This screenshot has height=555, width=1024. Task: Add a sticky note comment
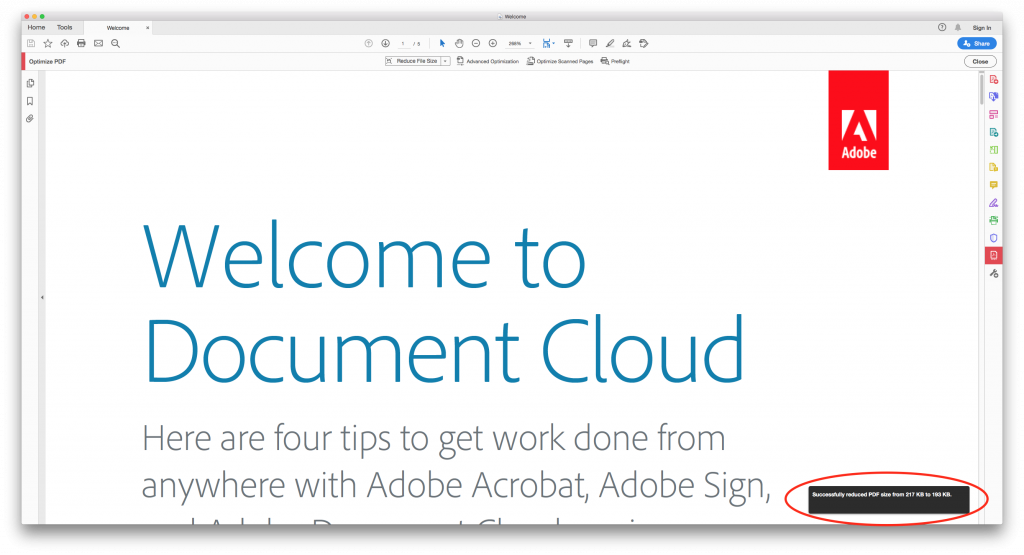click(x=593, y=43)
